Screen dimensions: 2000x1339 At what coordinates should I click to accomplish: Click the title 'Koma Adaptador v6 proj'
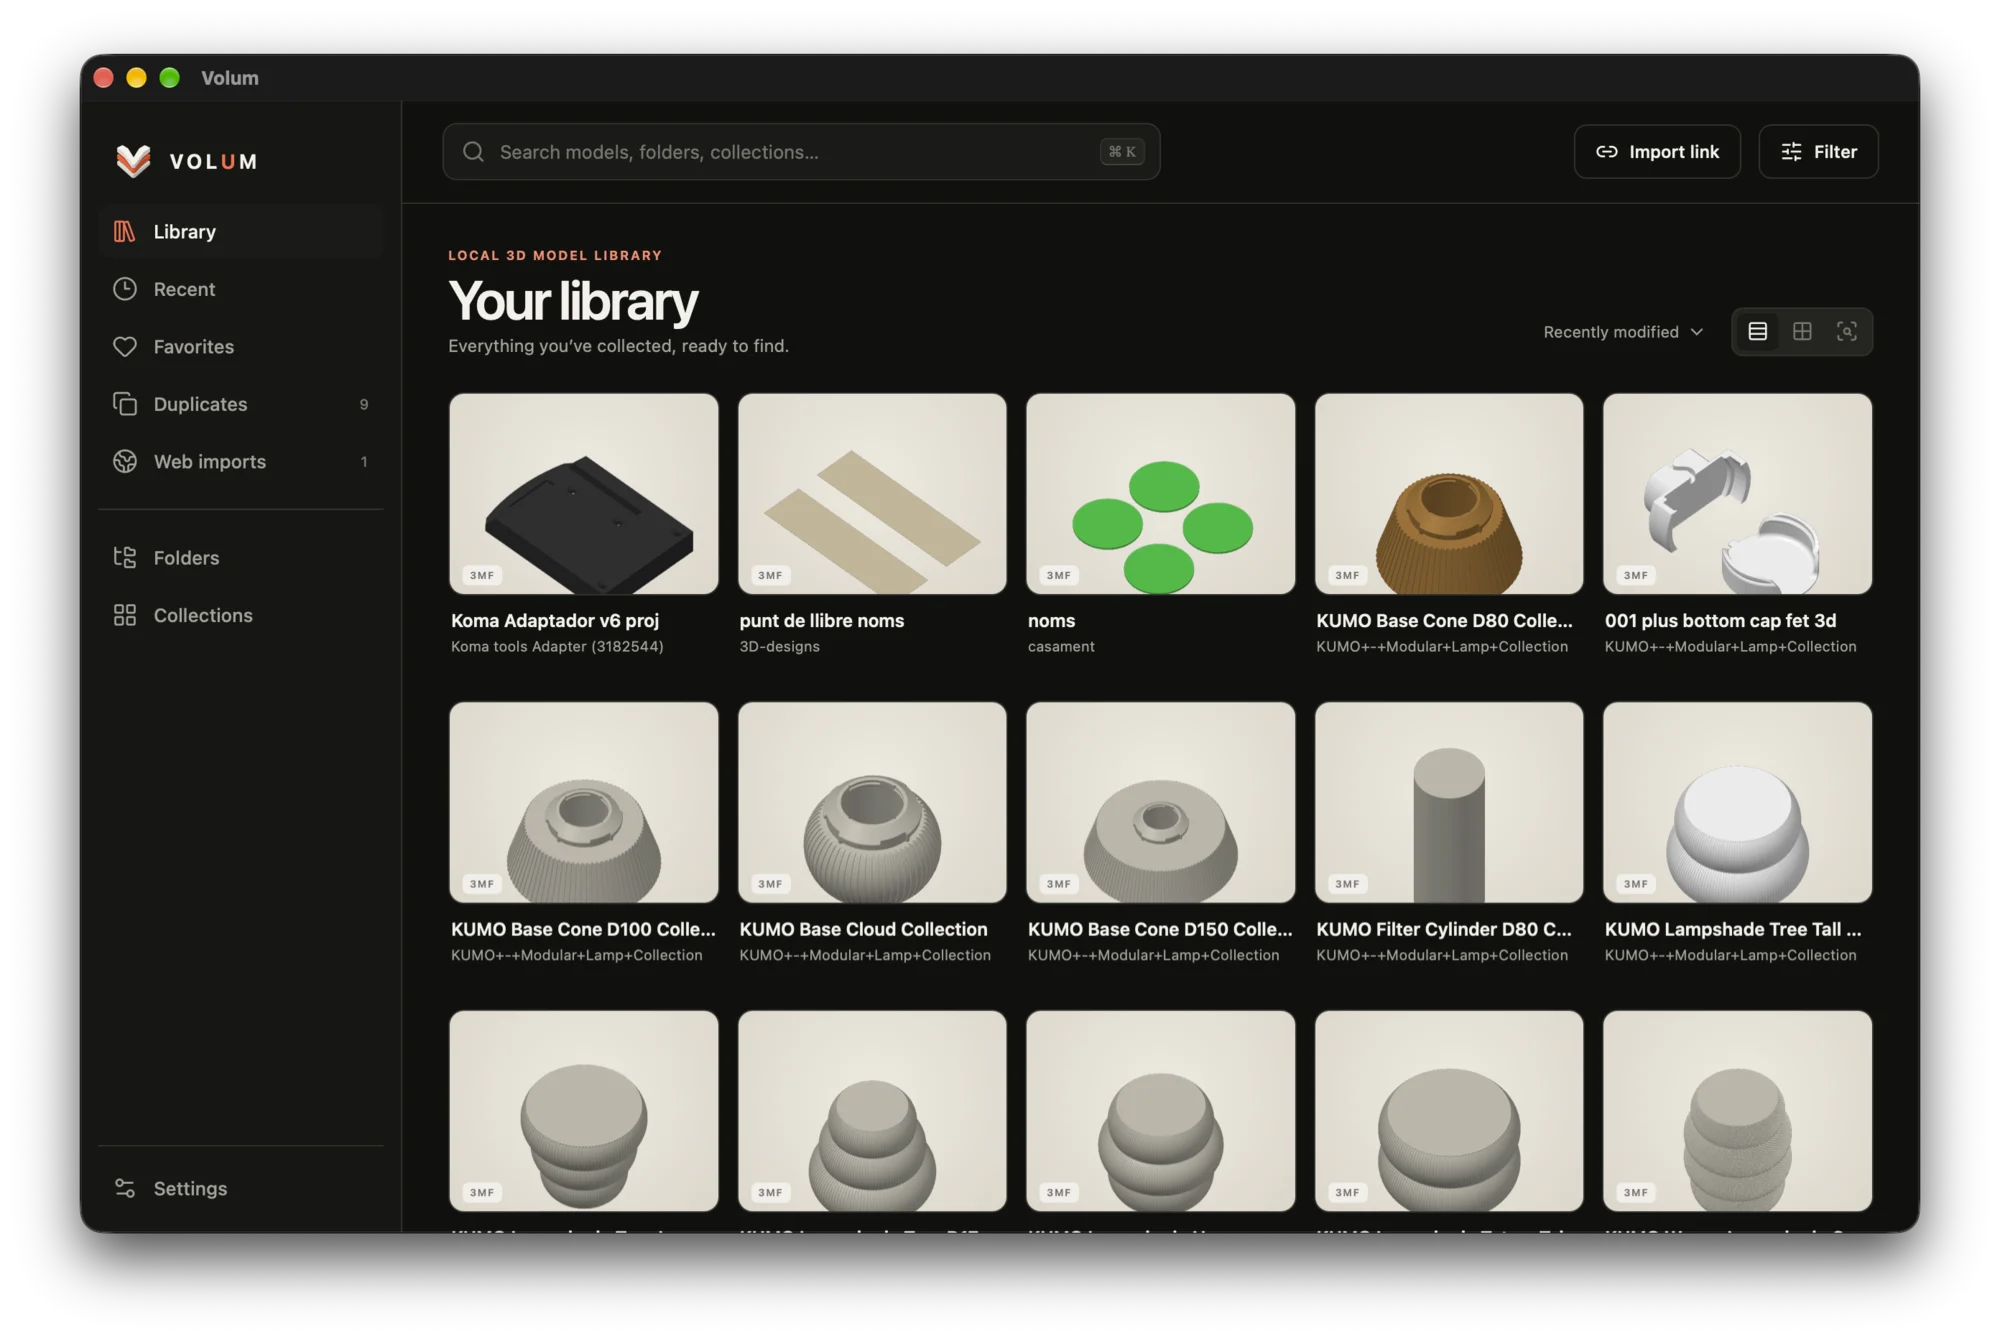pos(555,621)
